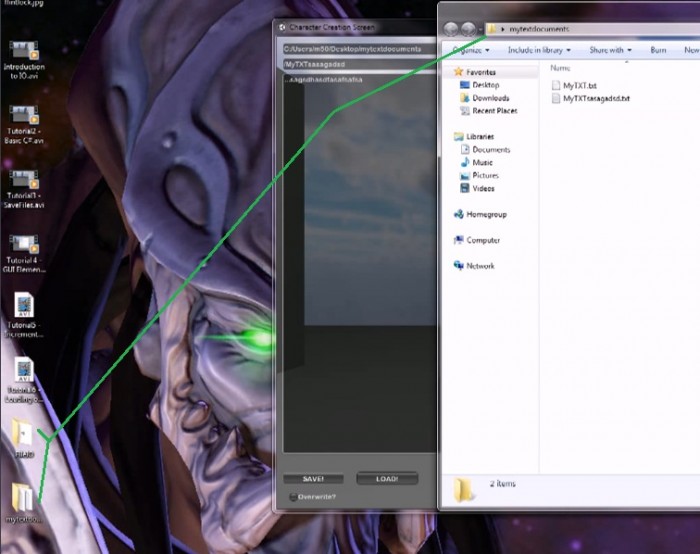700x554 pixels.
Task: Click the breadcrumb arrow before mytextdocuments
Action: (x=503, y=29)
